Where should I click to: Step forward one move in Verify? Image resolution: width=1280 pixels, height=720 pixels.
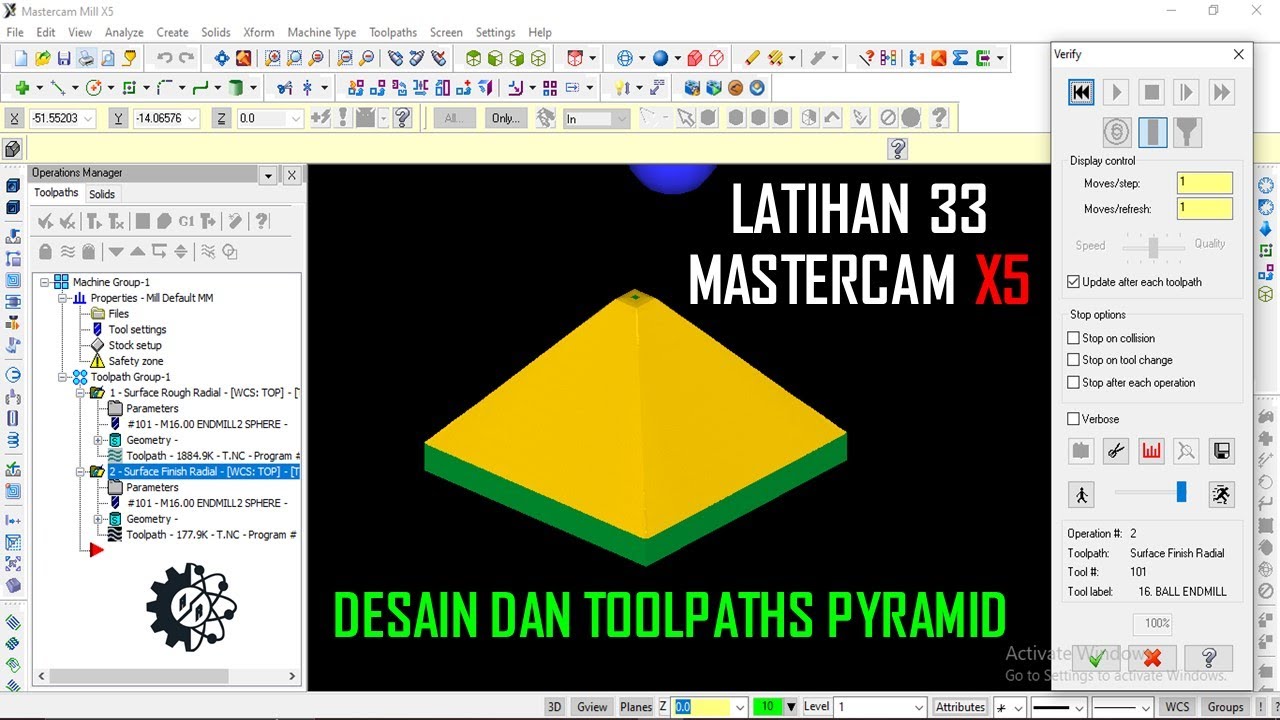(x=1186, y=92)
